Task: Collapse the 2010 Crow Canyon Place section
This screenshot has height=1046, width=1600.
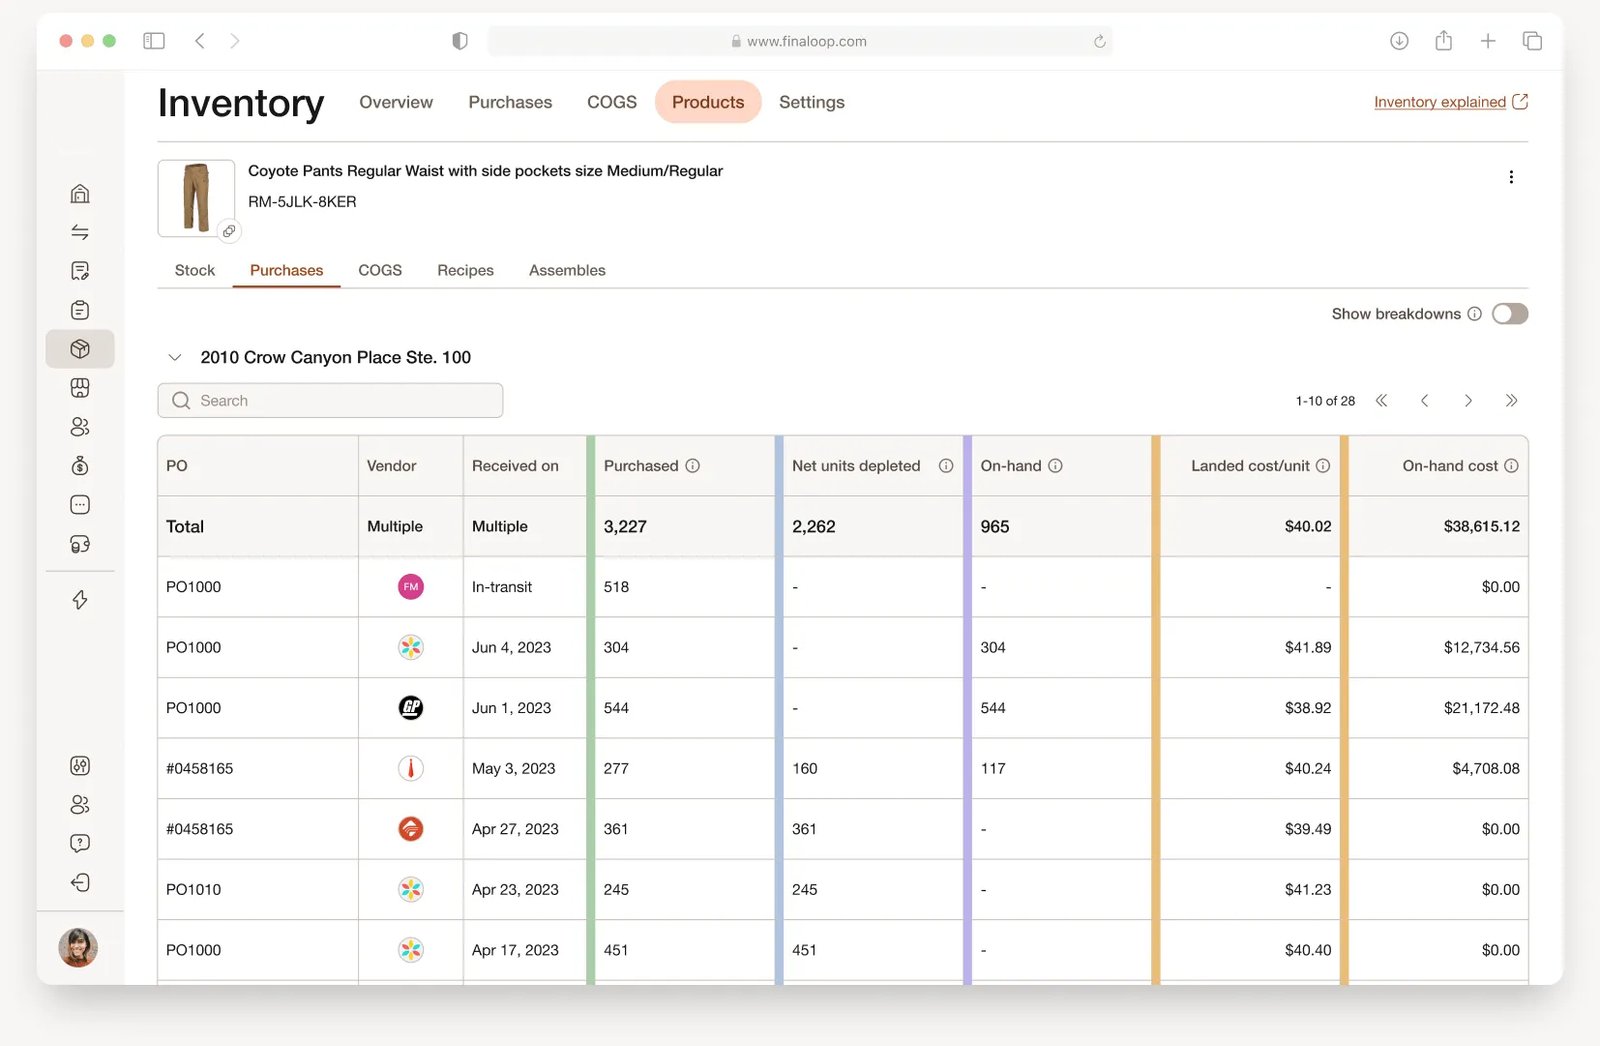Action: pyautogui.click(x=175, y=357)
